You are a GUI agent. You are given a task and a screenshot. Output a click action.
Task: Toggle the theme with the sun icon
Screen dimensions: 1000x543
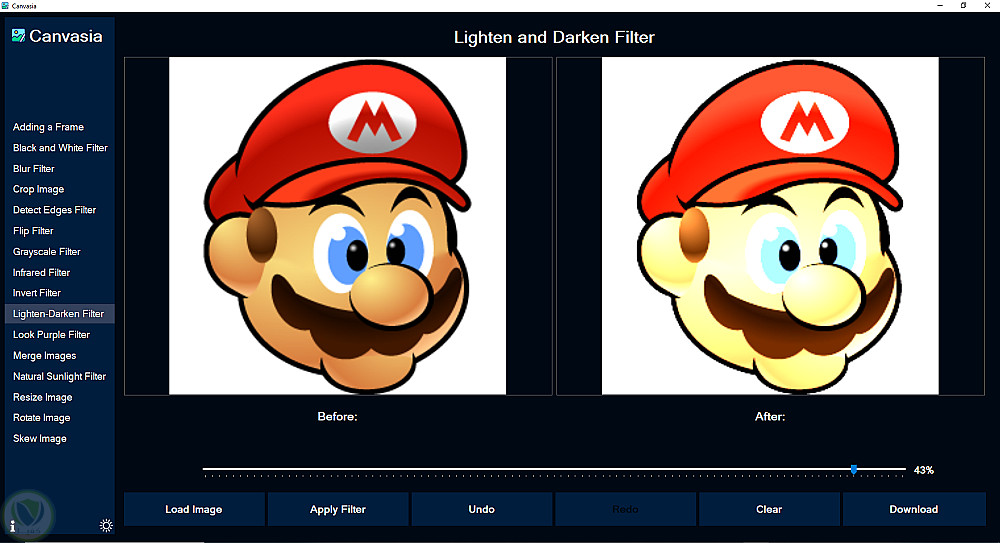pyautogui.click(x=106, y=525)
